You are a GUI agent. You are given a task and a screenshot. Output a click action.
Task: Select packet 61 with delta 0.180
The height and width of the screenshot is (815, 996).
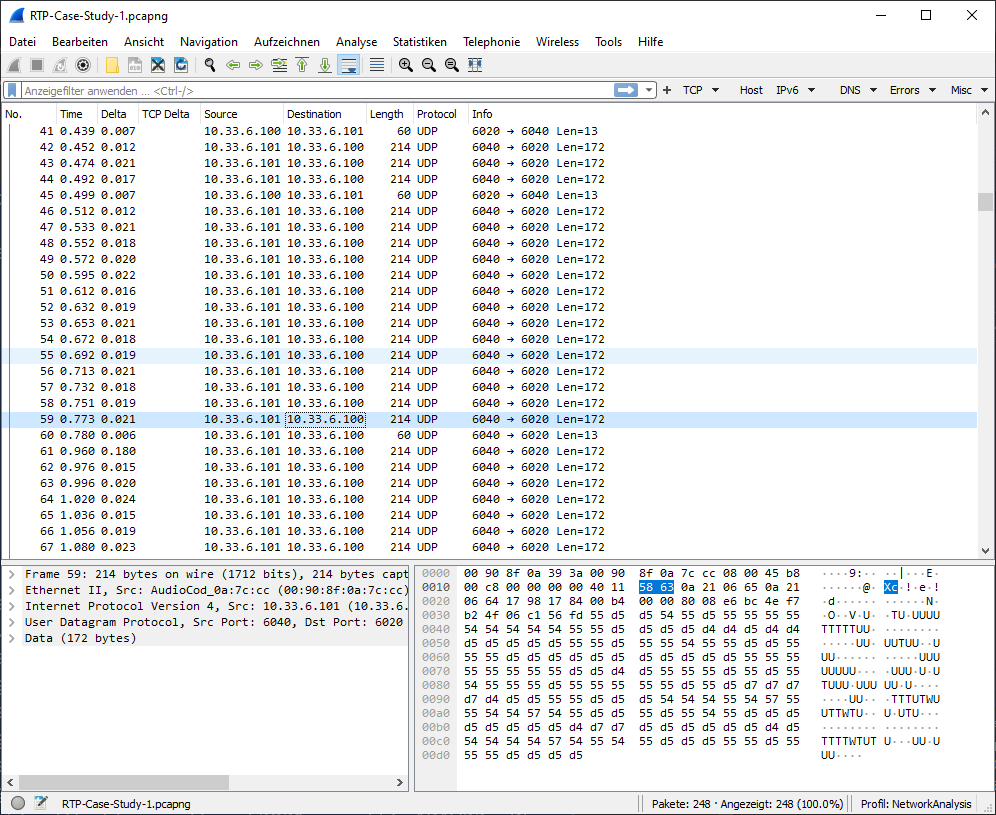(x=489, y=451)
